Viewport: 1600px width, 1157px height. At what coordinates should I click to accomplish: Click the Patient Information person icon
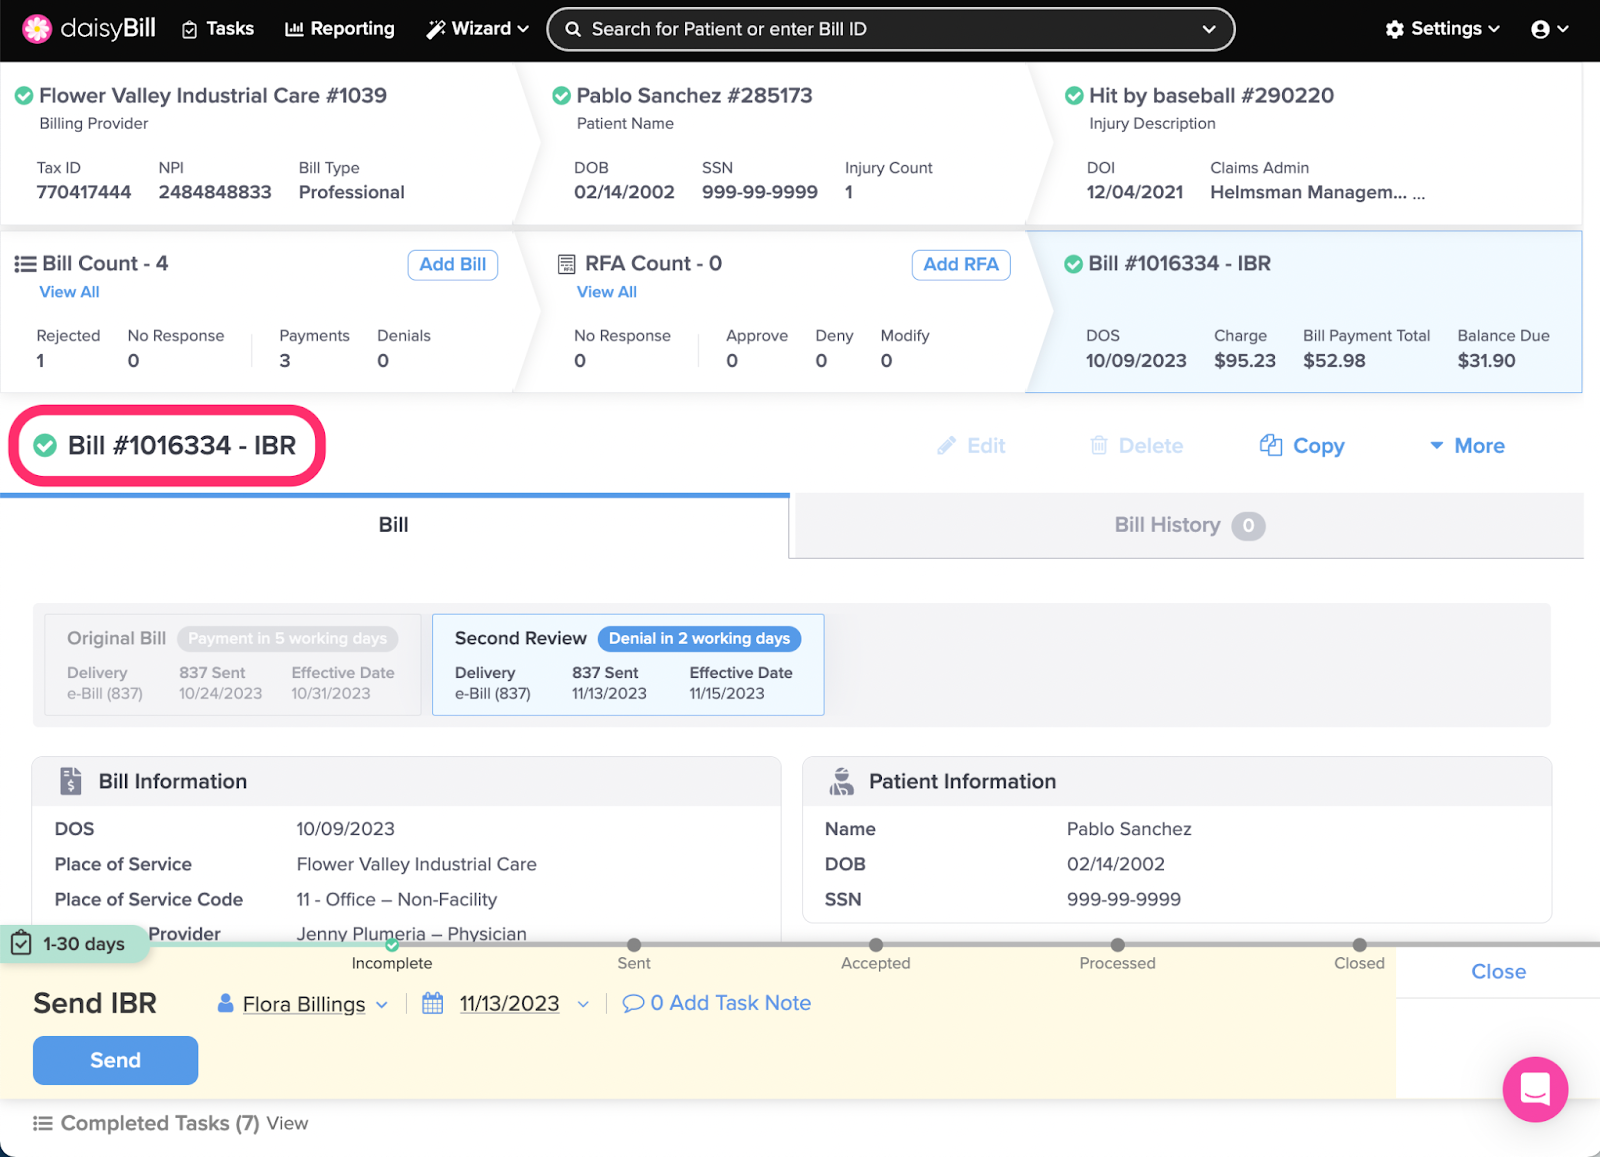pyautogui.click(x=841, y=781)
